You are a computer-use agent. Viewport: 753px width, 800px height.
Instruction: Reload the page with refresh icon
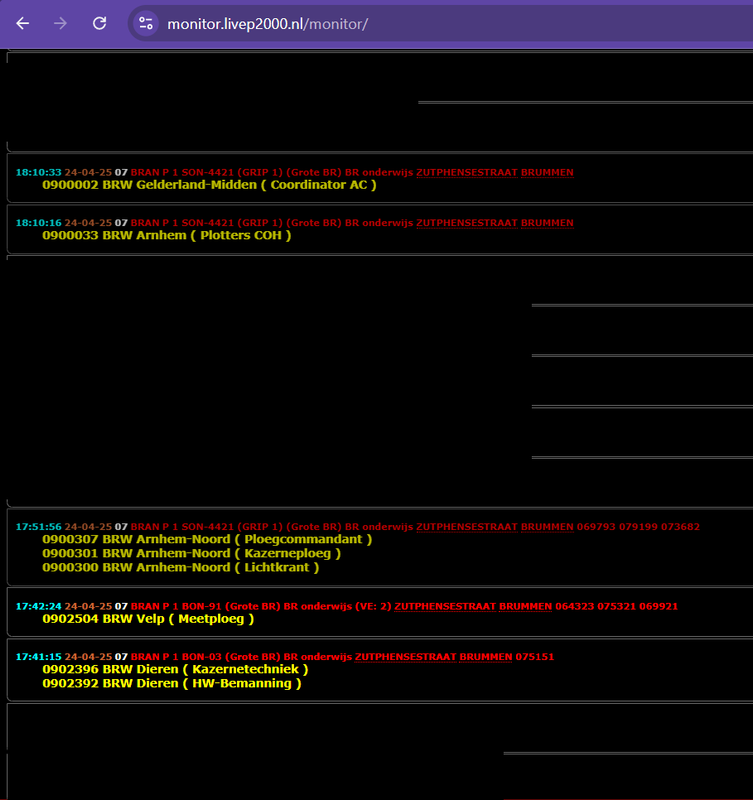[x=99, y=23]
